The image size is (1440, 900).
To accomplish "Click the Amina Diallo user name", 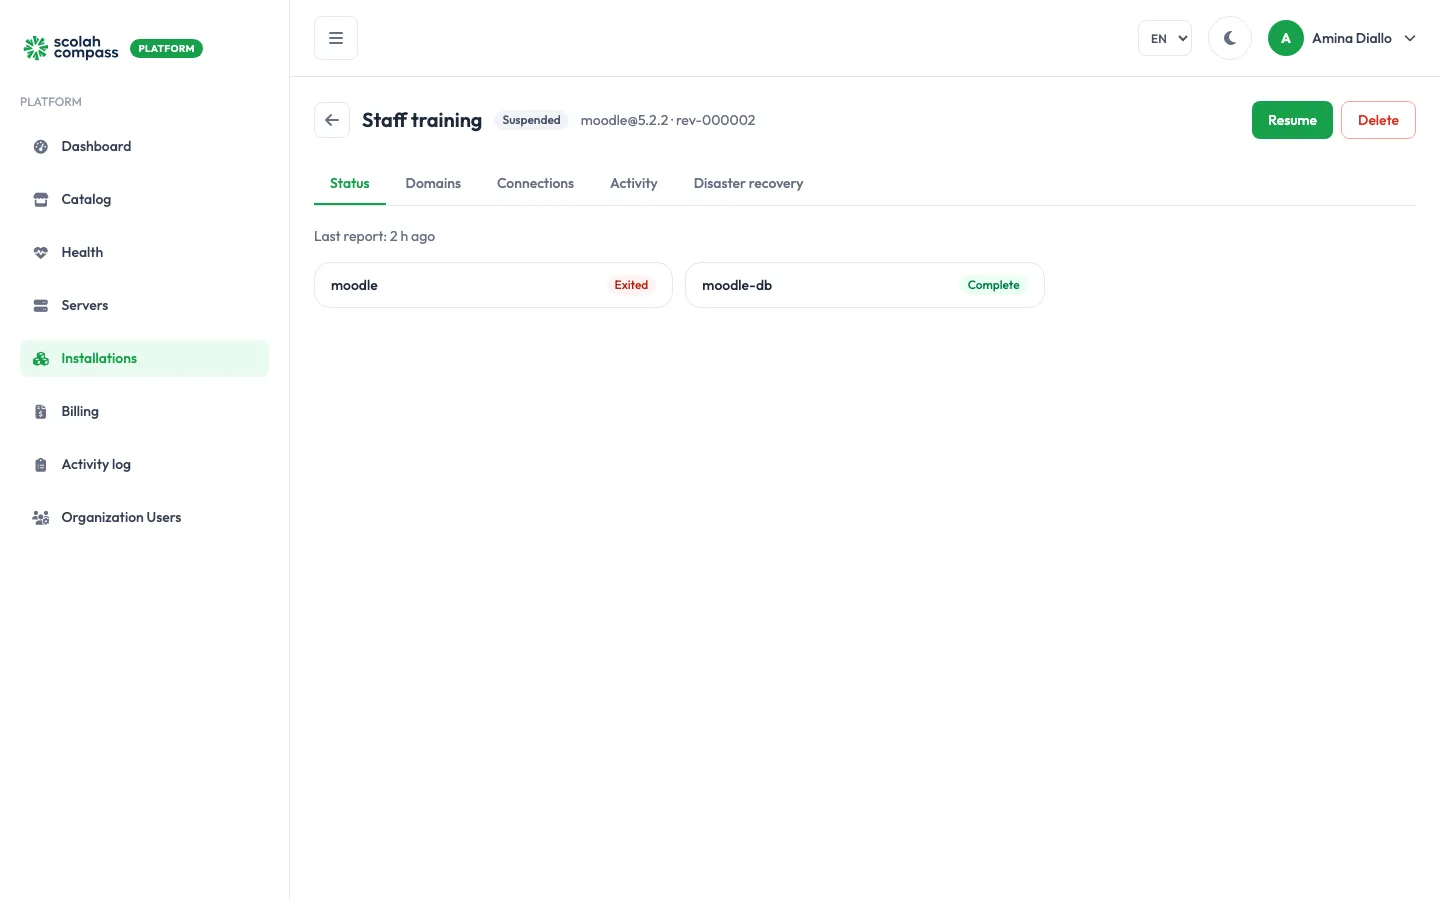I will point(1352,38).
